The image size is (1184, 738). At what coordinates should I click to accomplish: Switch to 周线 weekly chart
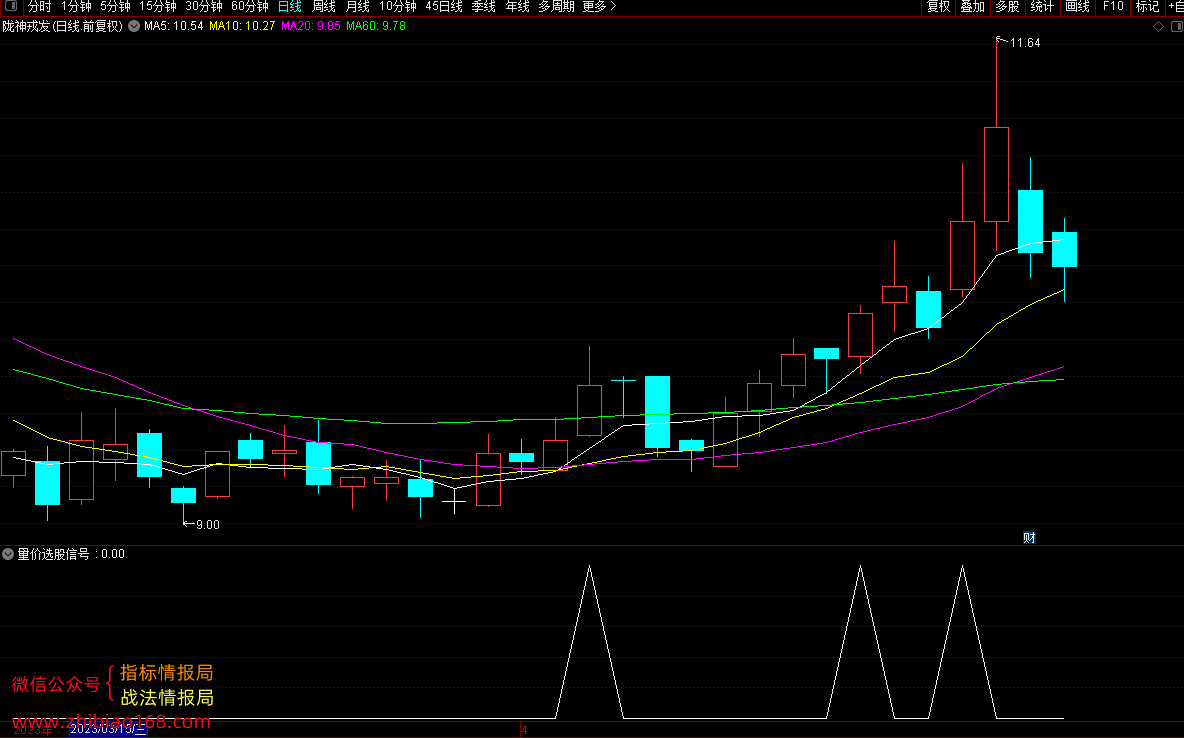coord(323,7)
